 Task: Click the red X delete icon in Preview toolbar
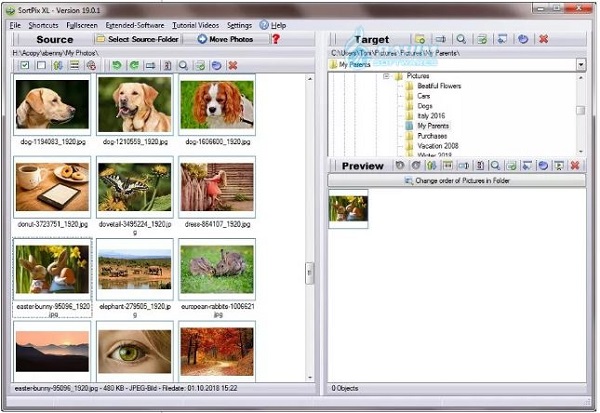point(576,165)
